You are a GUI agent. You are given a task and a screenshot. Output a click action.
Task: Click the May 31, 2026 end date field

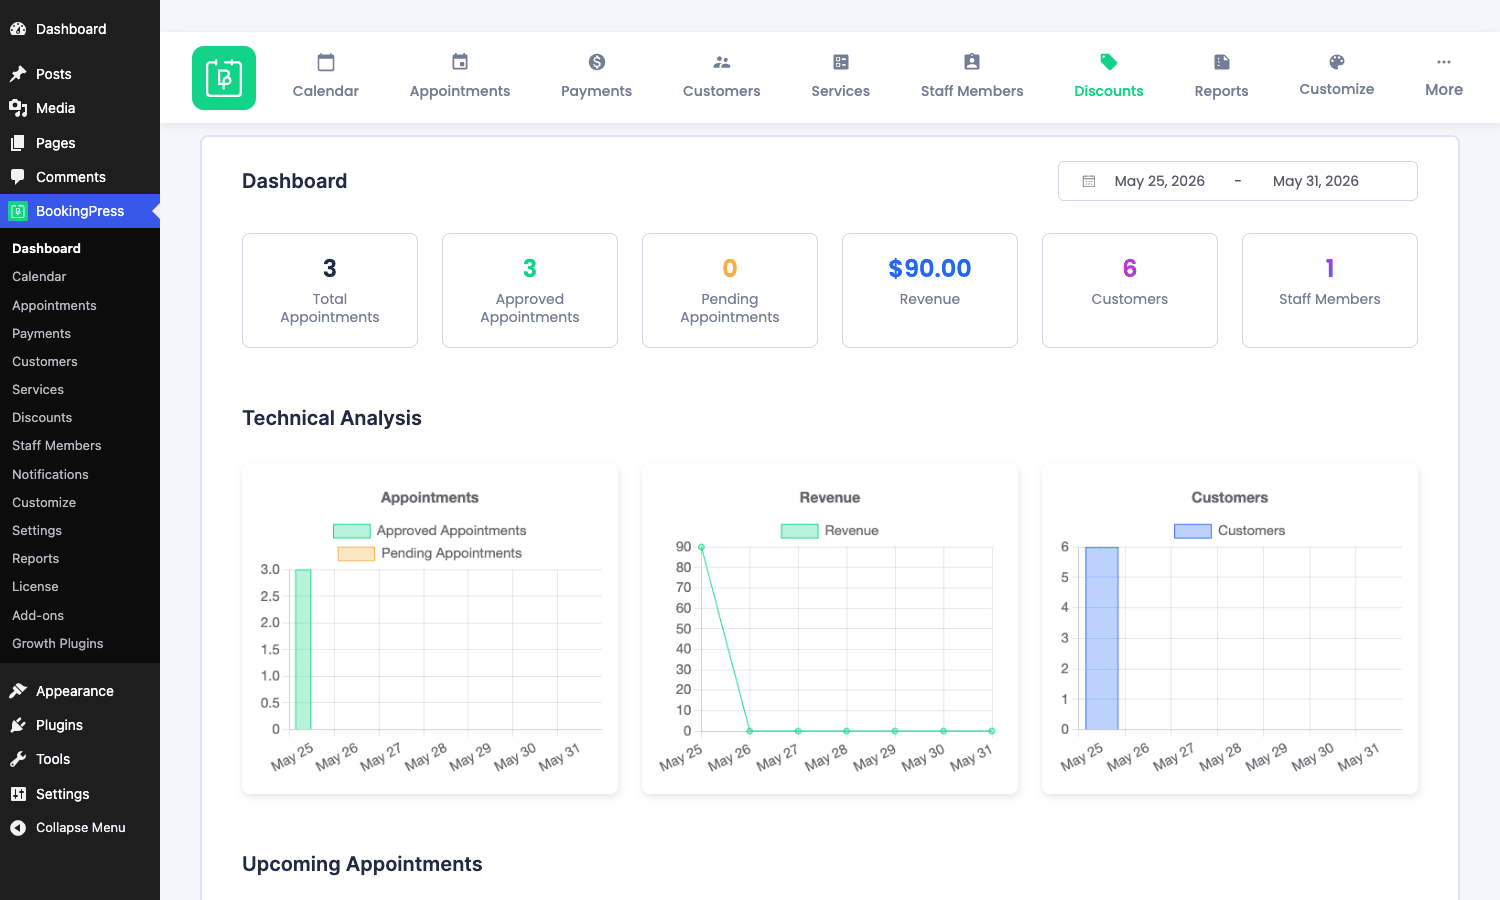[x=1316, y=181]
